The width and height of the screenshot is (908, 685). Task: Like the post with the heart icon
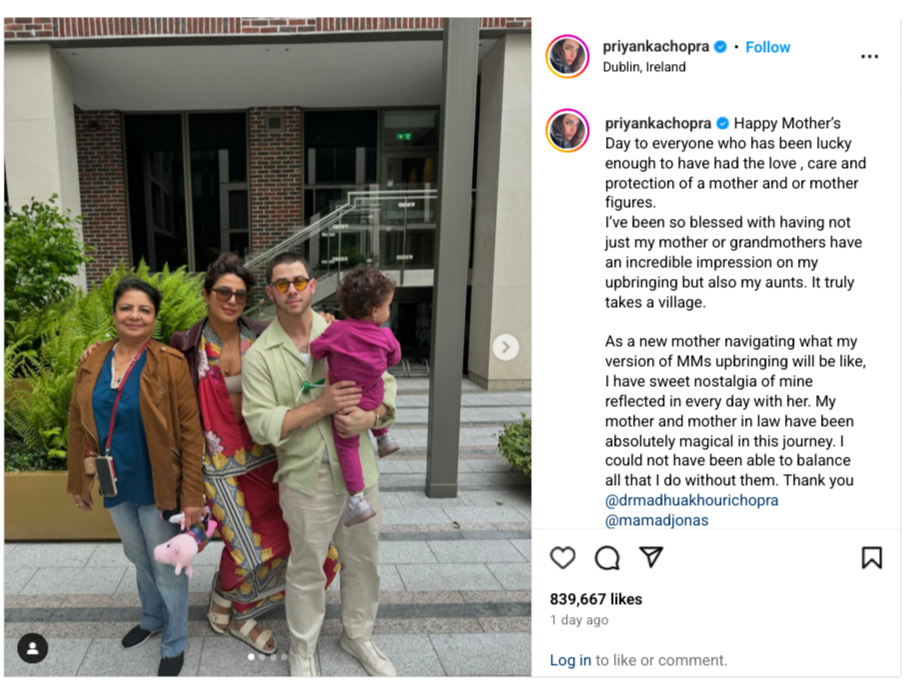(562, 558)
